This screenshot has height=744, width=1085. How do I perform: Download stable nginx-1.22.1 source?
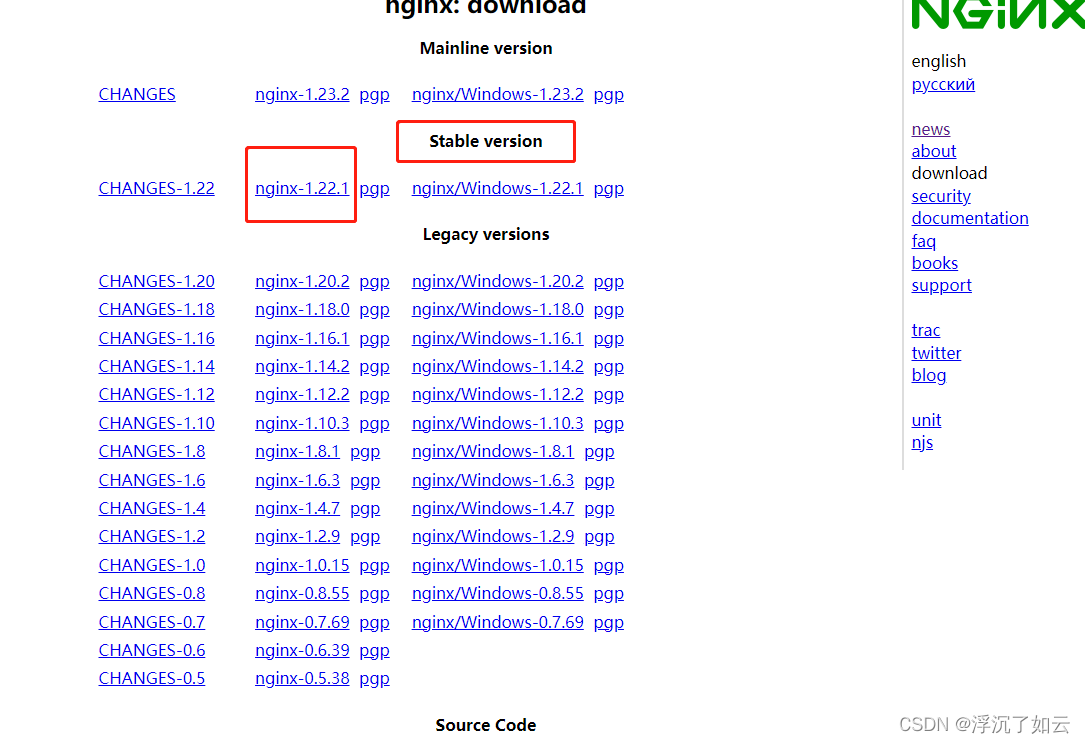[302, 188]
